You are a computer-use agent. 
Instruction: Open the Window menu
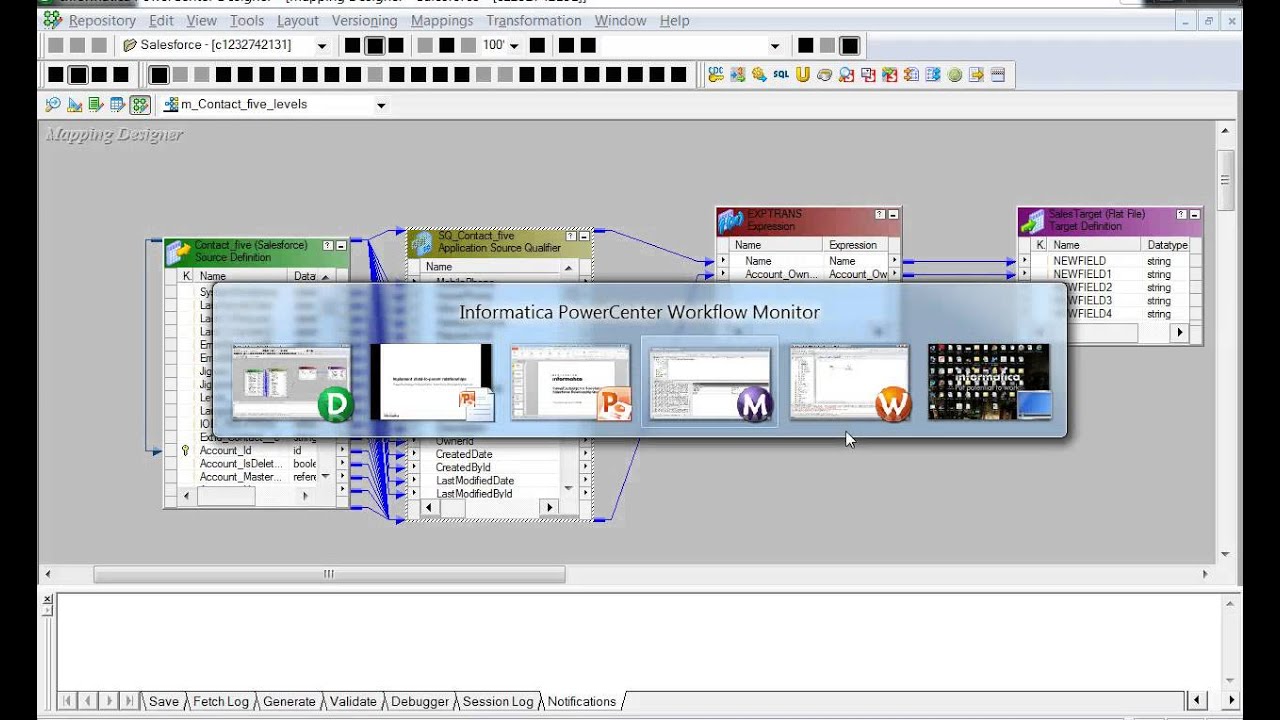click(x=620, y=20)
